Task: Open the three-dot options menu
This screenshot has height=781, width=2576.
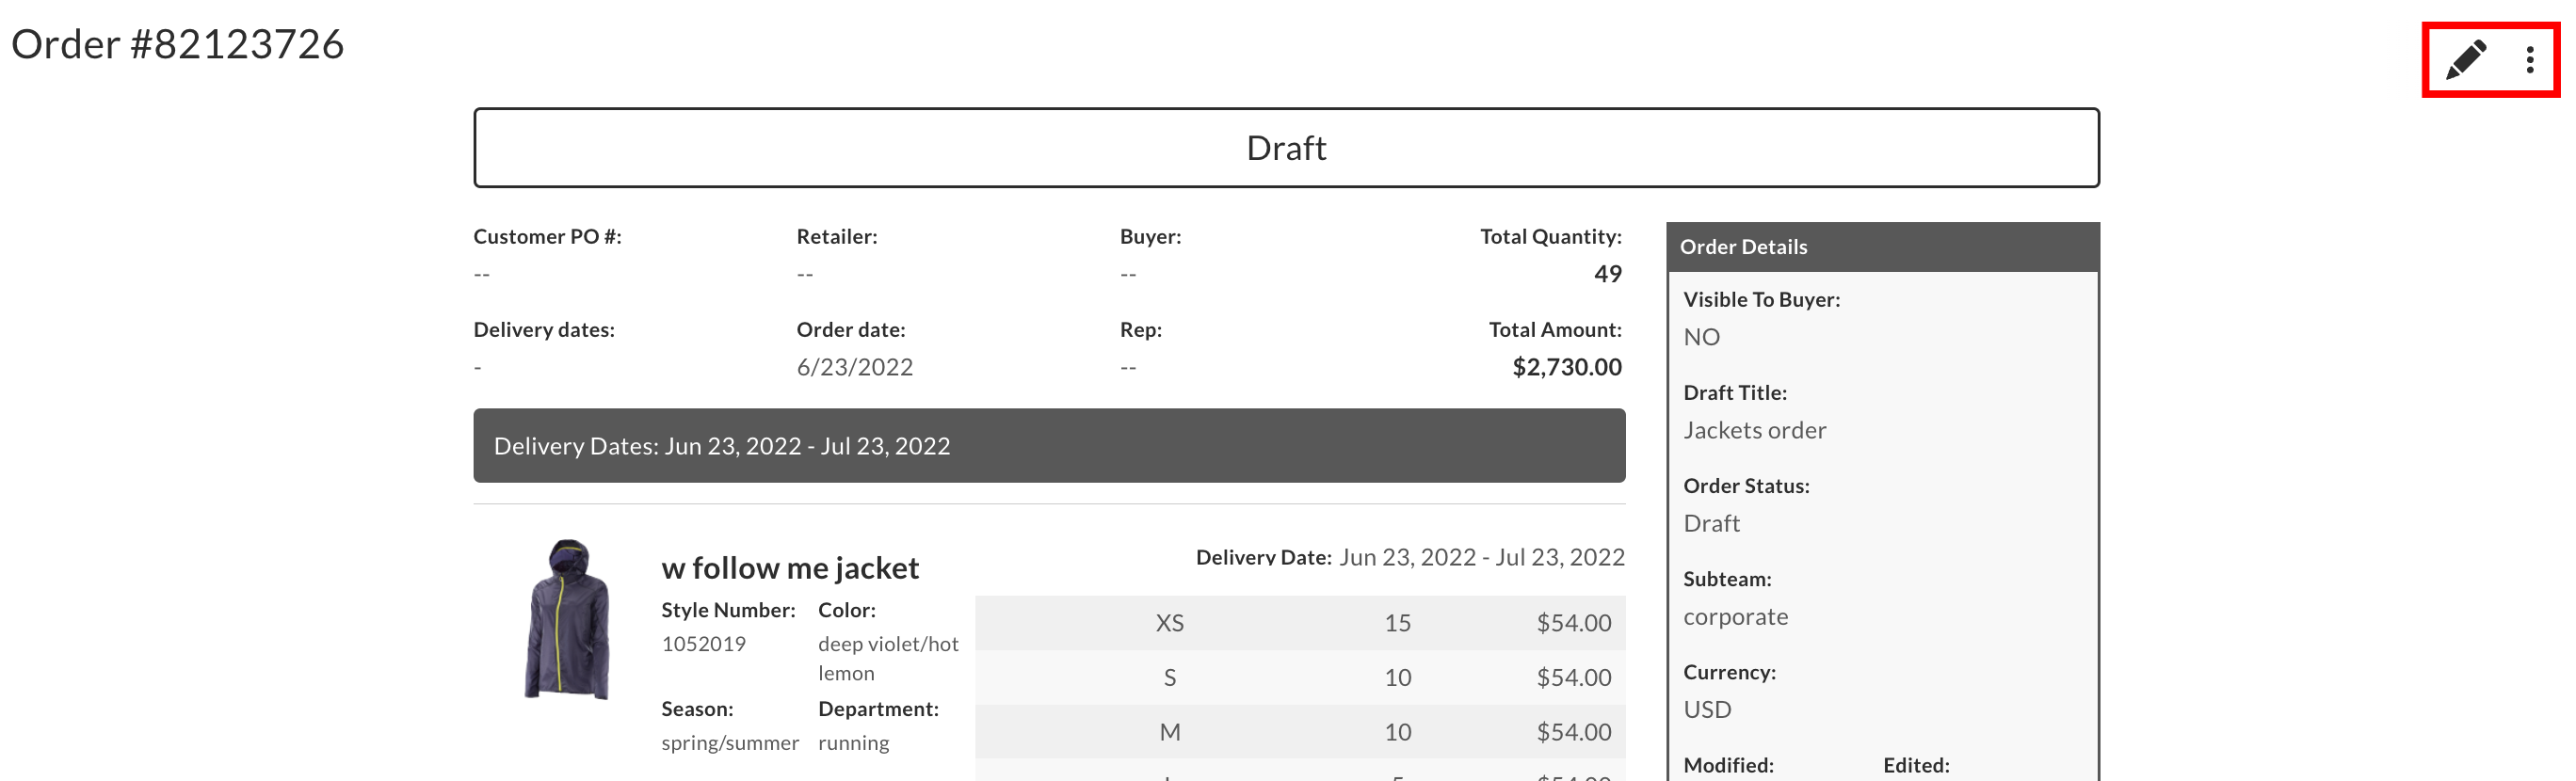Action: click(2529, 59)
